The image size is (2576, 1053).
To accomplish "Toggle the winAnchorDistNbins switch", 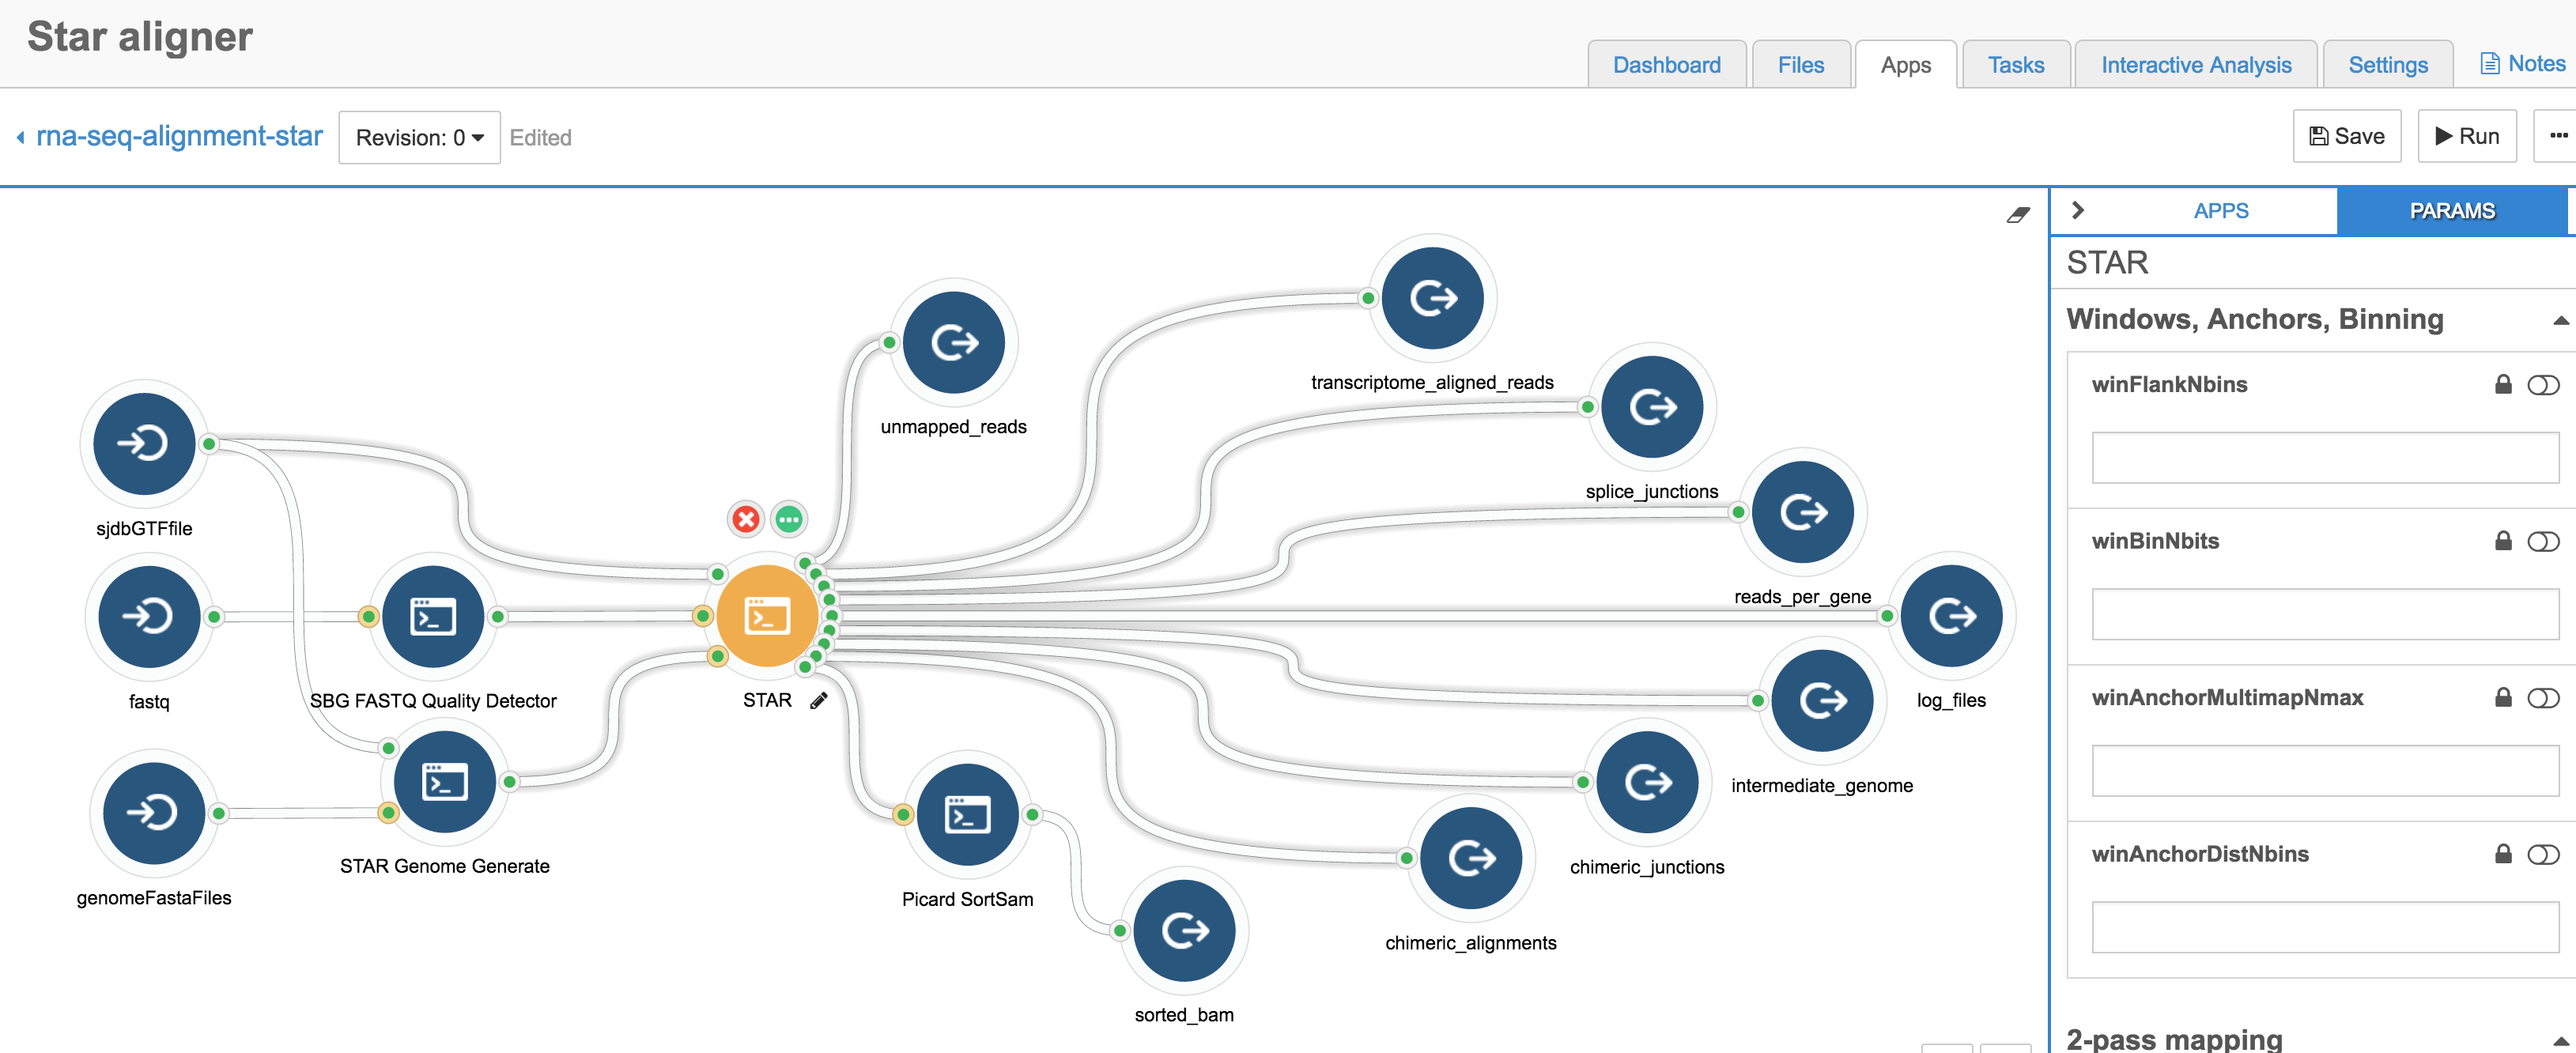I will coord(2543,855).
